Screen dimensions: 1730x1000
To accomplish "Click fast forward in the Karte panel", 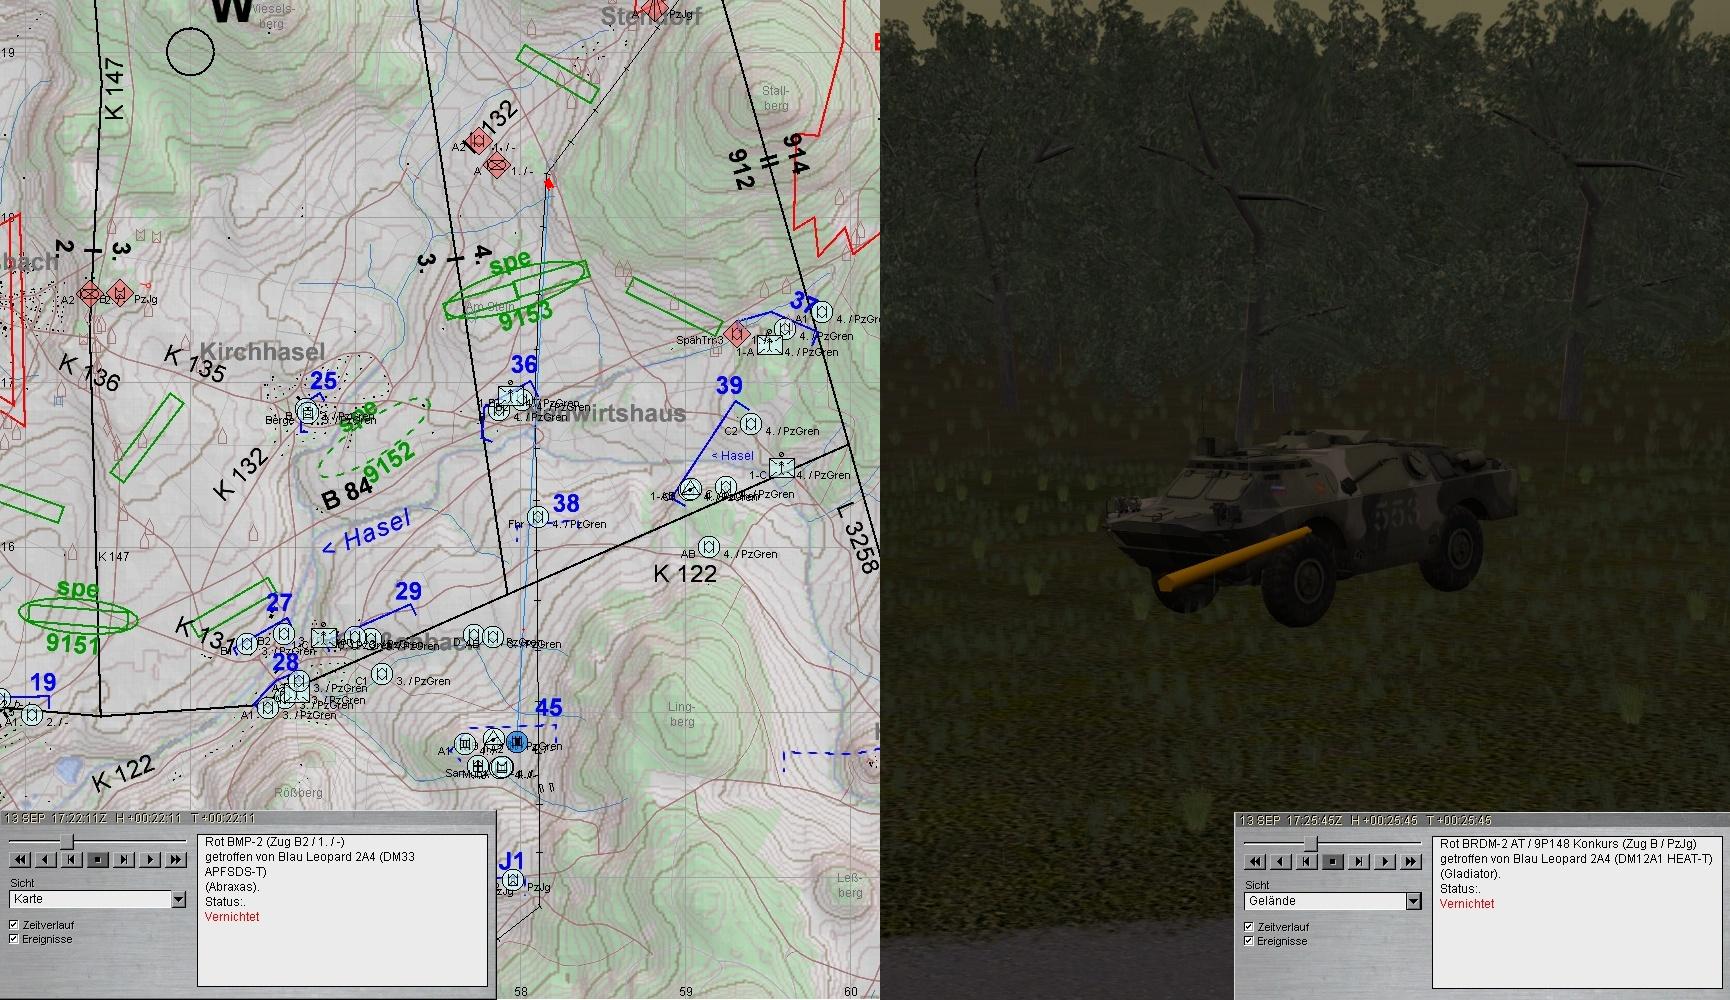I will click(176, 860).
